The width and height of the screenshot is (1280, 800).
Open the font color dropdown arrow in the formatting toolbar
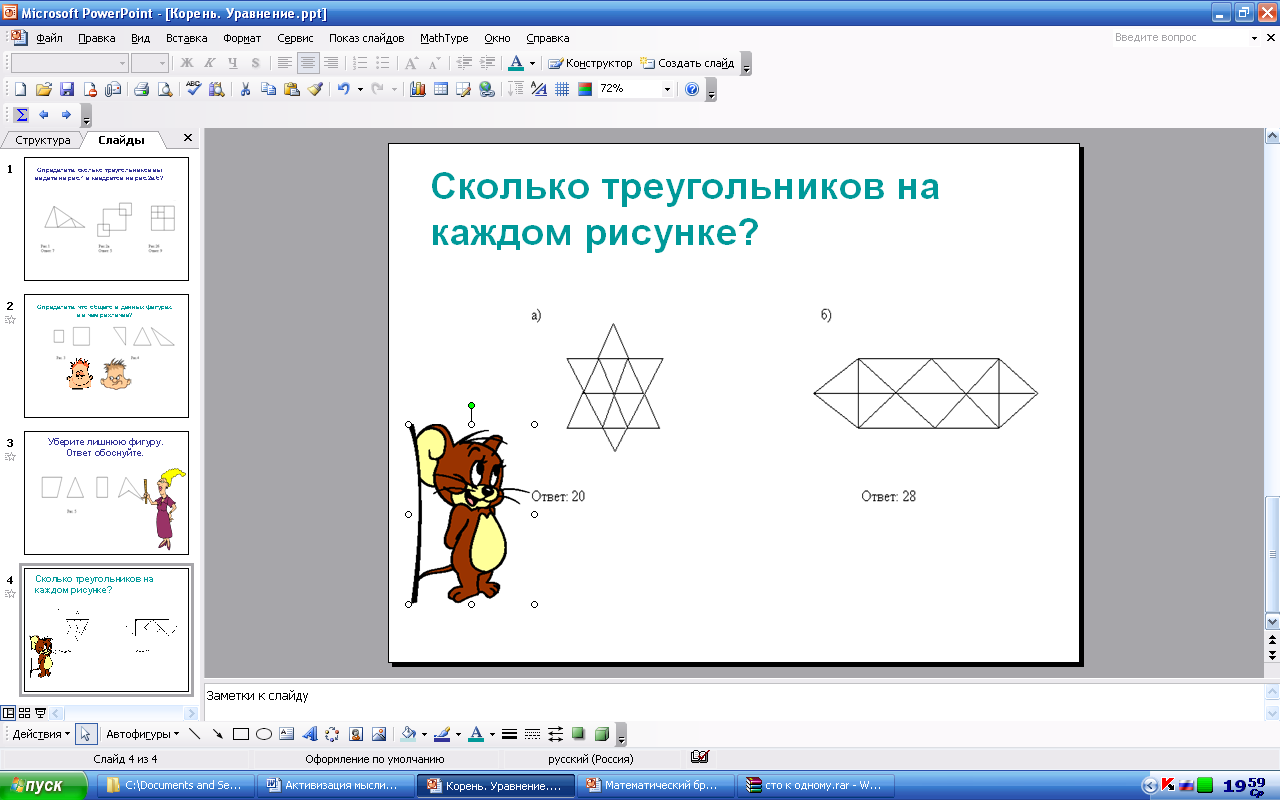pyautogui.click(x=532, y=63)
